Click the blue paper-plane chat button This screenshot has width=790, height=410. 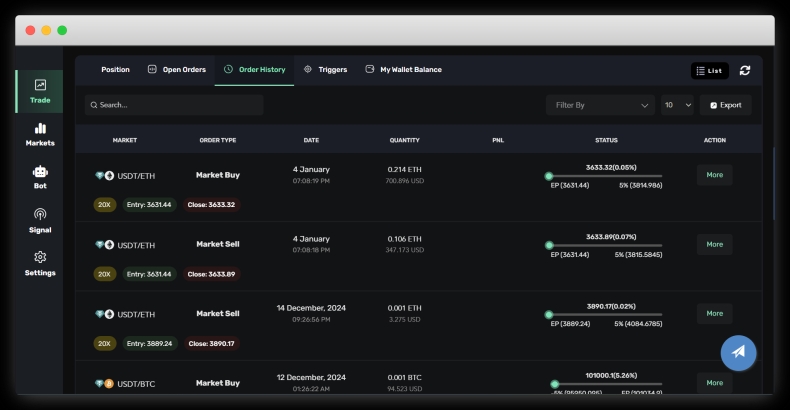(x=738, y=352)
